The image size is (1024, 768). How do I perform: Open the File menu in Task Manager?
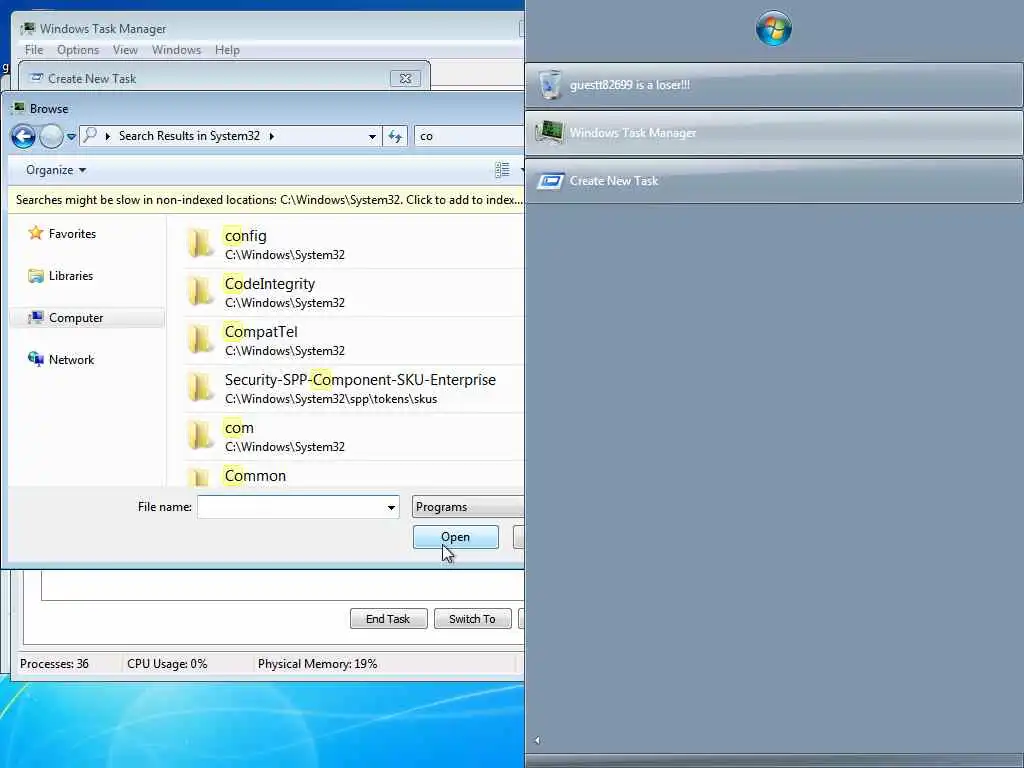pyautogui.click(x=34, y=50)
